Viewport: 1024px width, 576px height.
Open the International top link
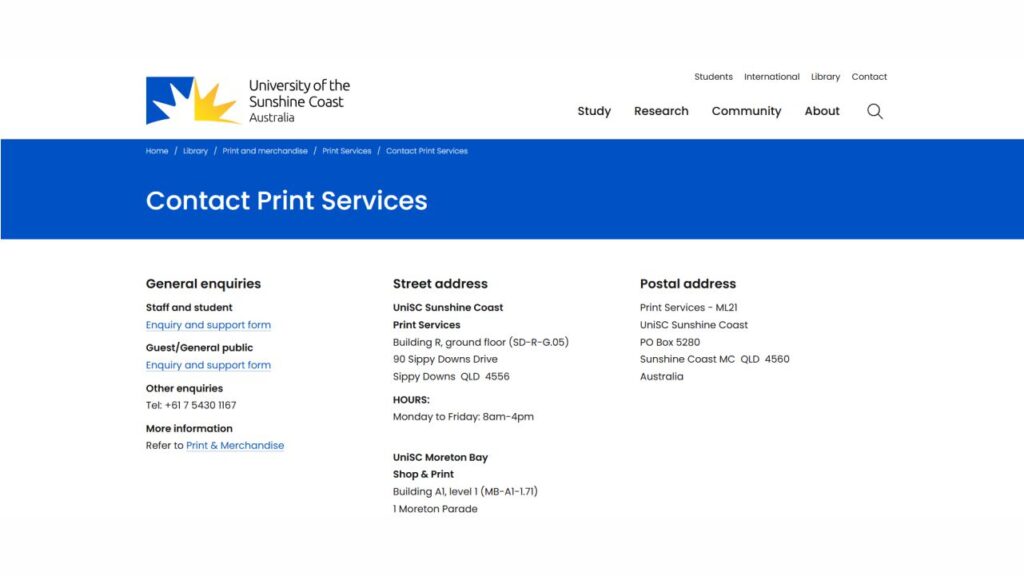click(771, 76)
